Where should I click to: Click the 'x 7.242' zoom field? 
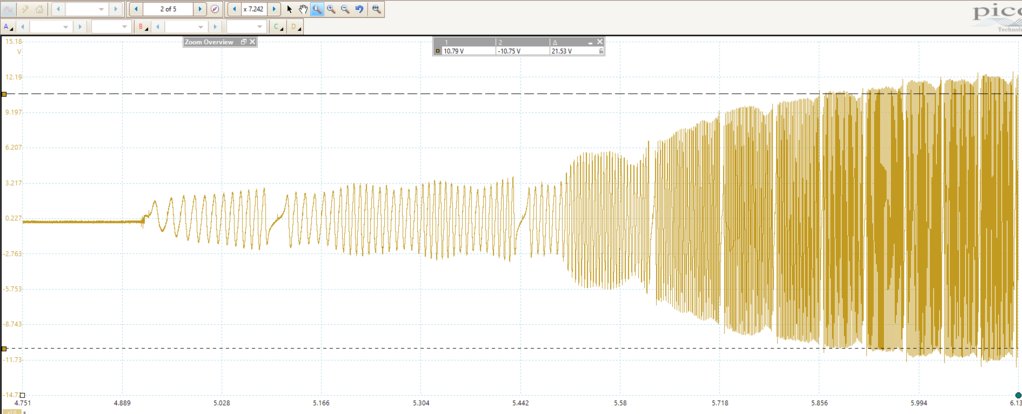[254, 9]
